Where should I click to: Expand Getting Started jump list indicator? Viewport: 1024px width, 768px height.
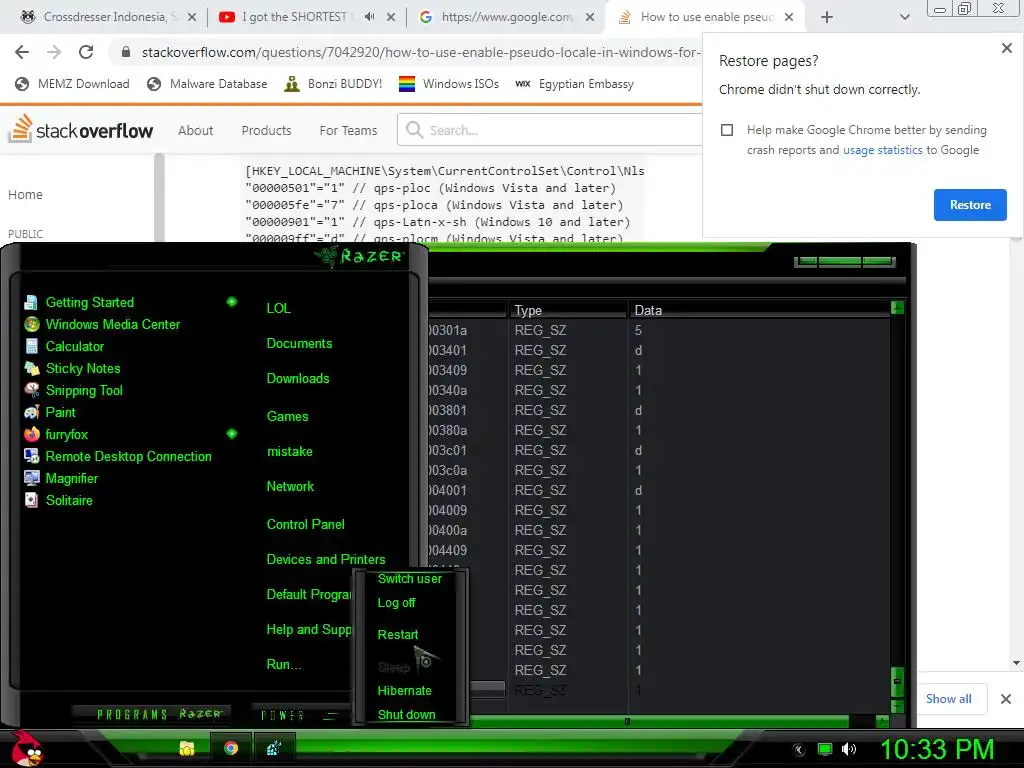(x=232, y=302)
